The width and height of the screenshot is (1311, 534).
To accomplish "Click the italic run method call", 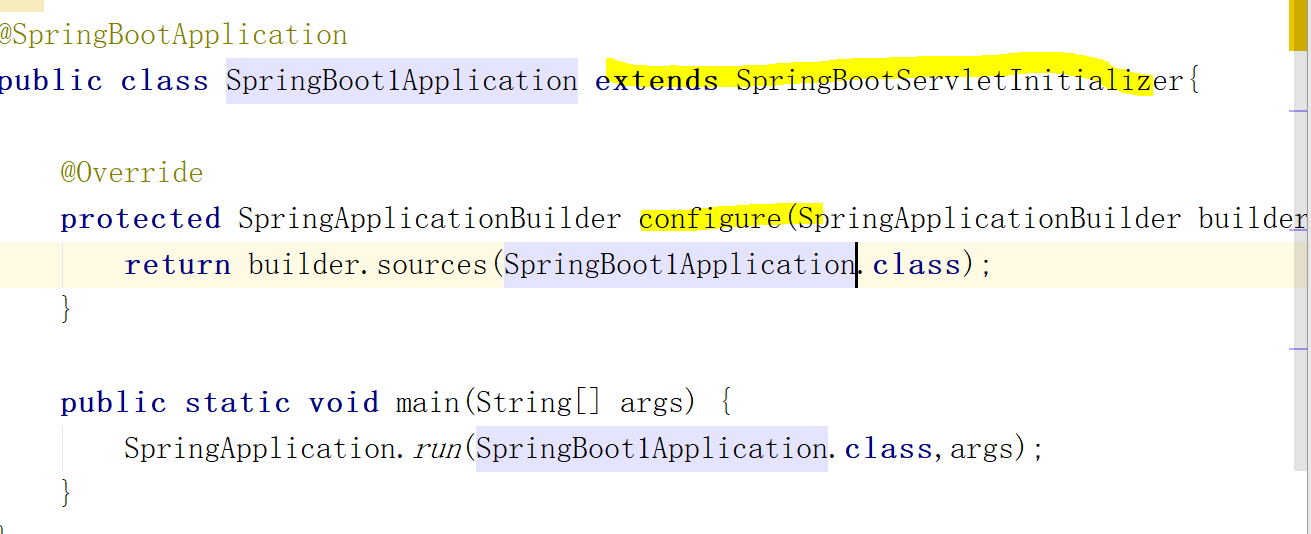I will click(436, 449).
